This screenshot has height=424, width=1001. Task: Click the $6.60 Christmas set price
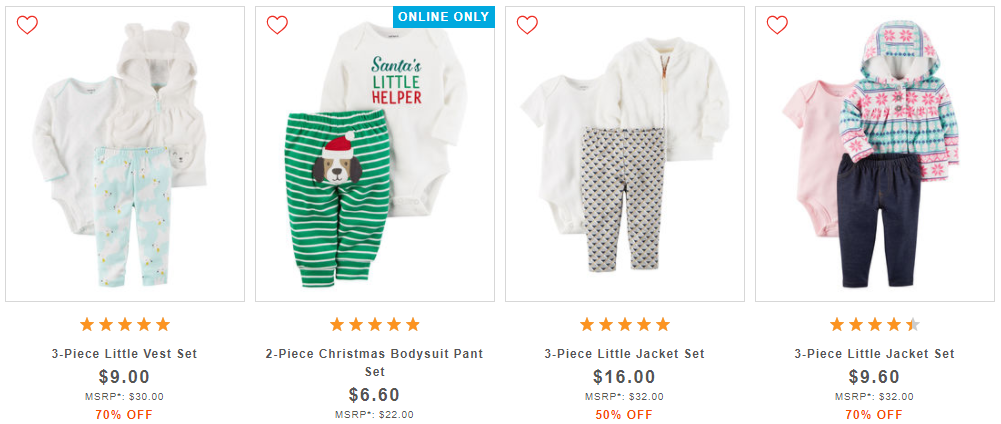click(375, 395)
